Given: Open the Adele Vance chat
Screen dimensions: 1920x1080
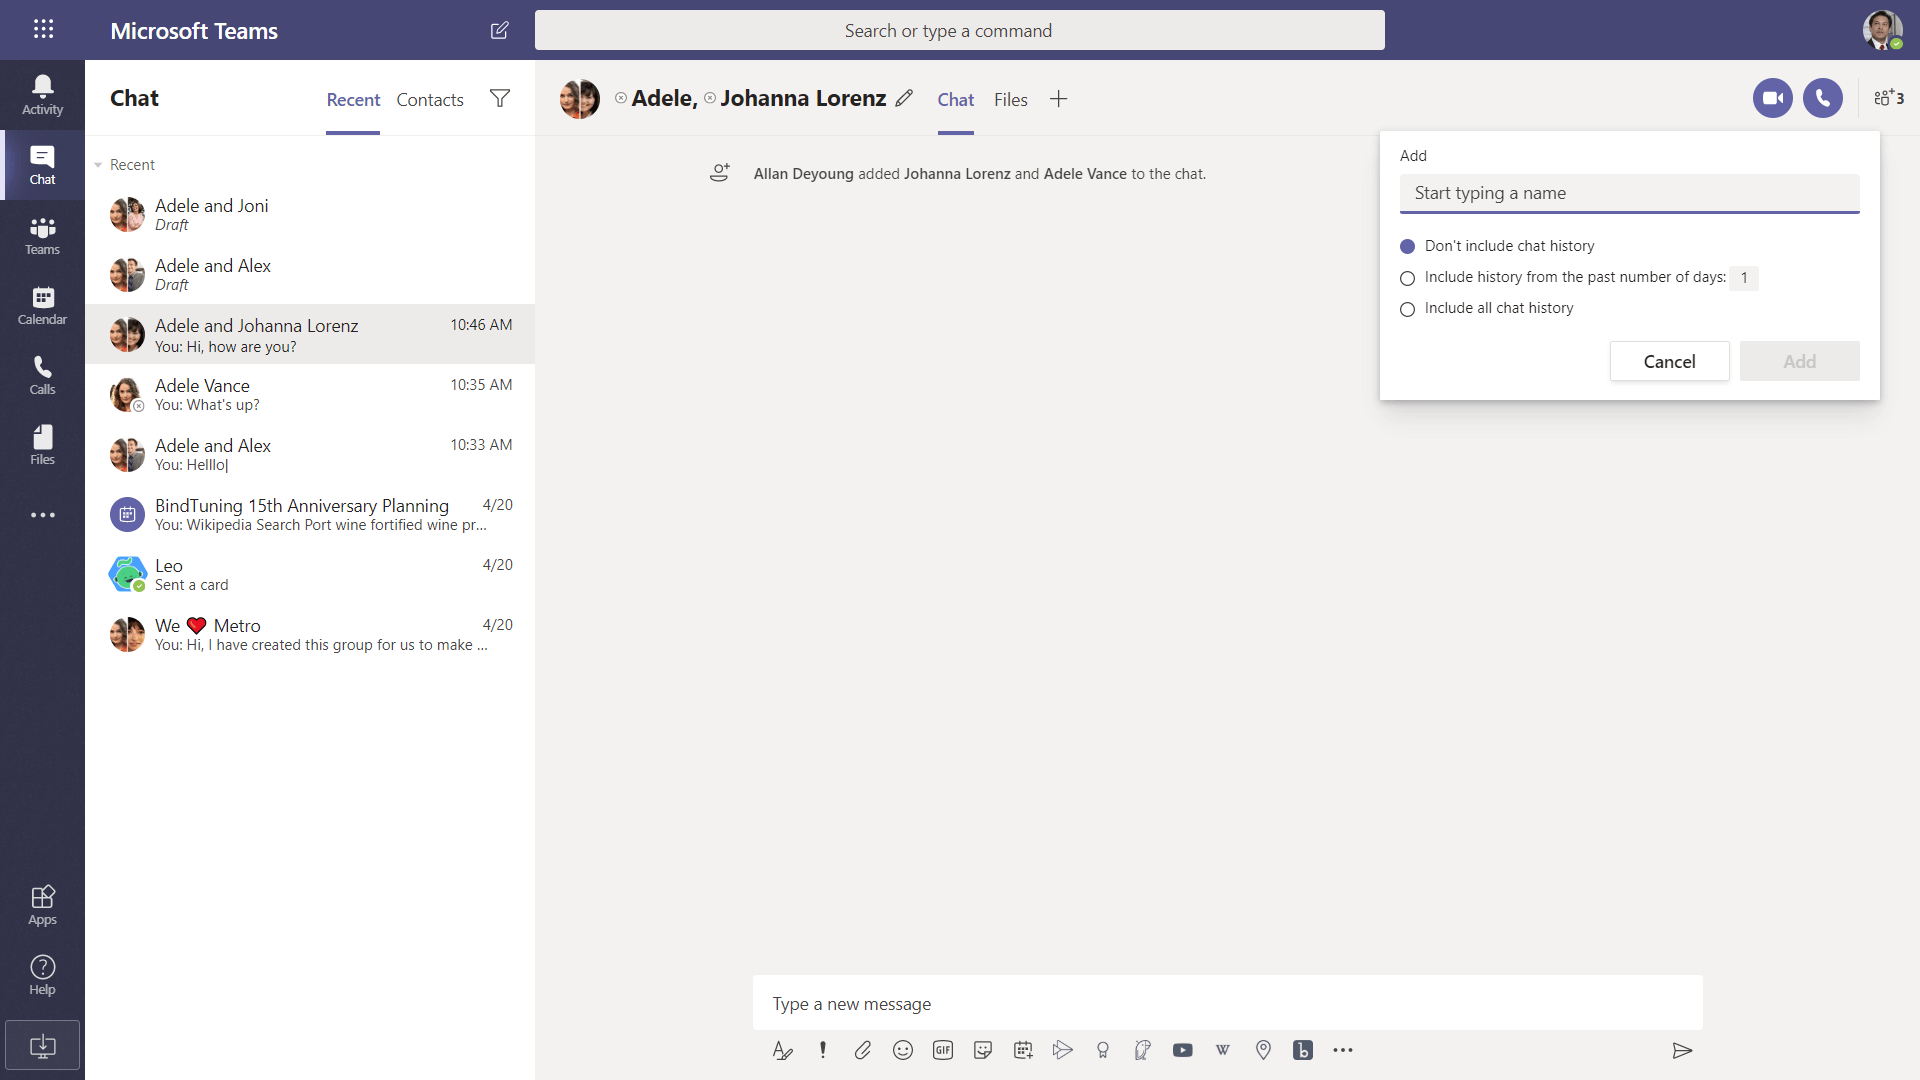Looking at the screenshot, I should (x=310, y=394).
